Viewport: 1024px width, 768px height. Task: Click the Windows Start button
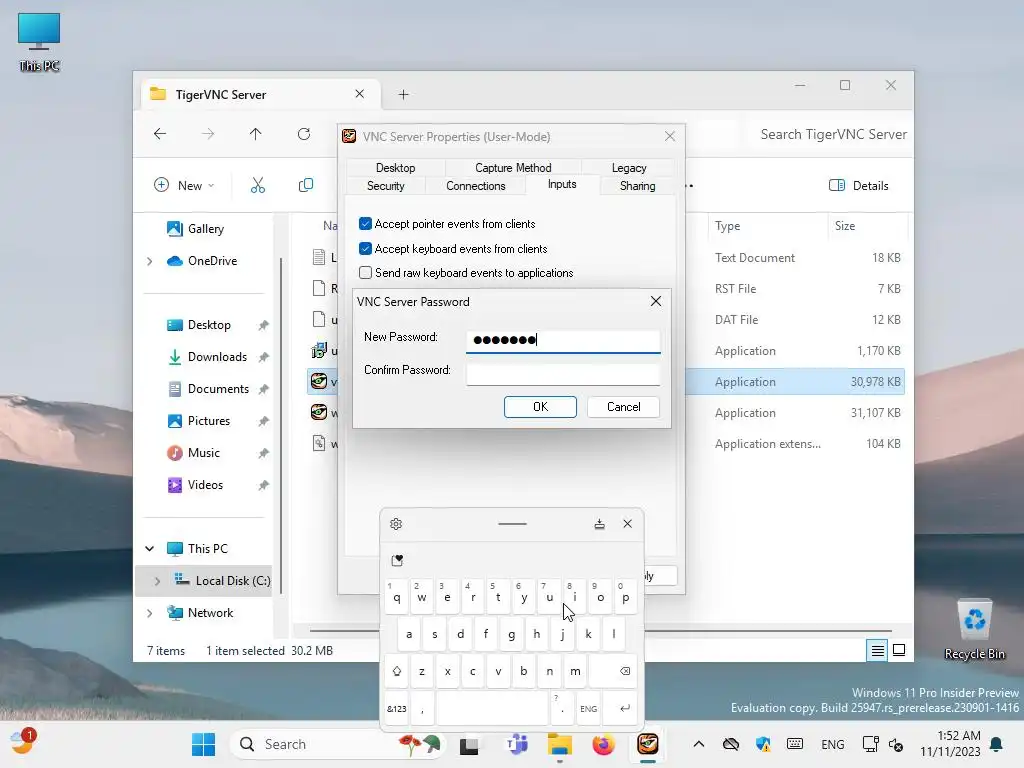coord(203,744)
